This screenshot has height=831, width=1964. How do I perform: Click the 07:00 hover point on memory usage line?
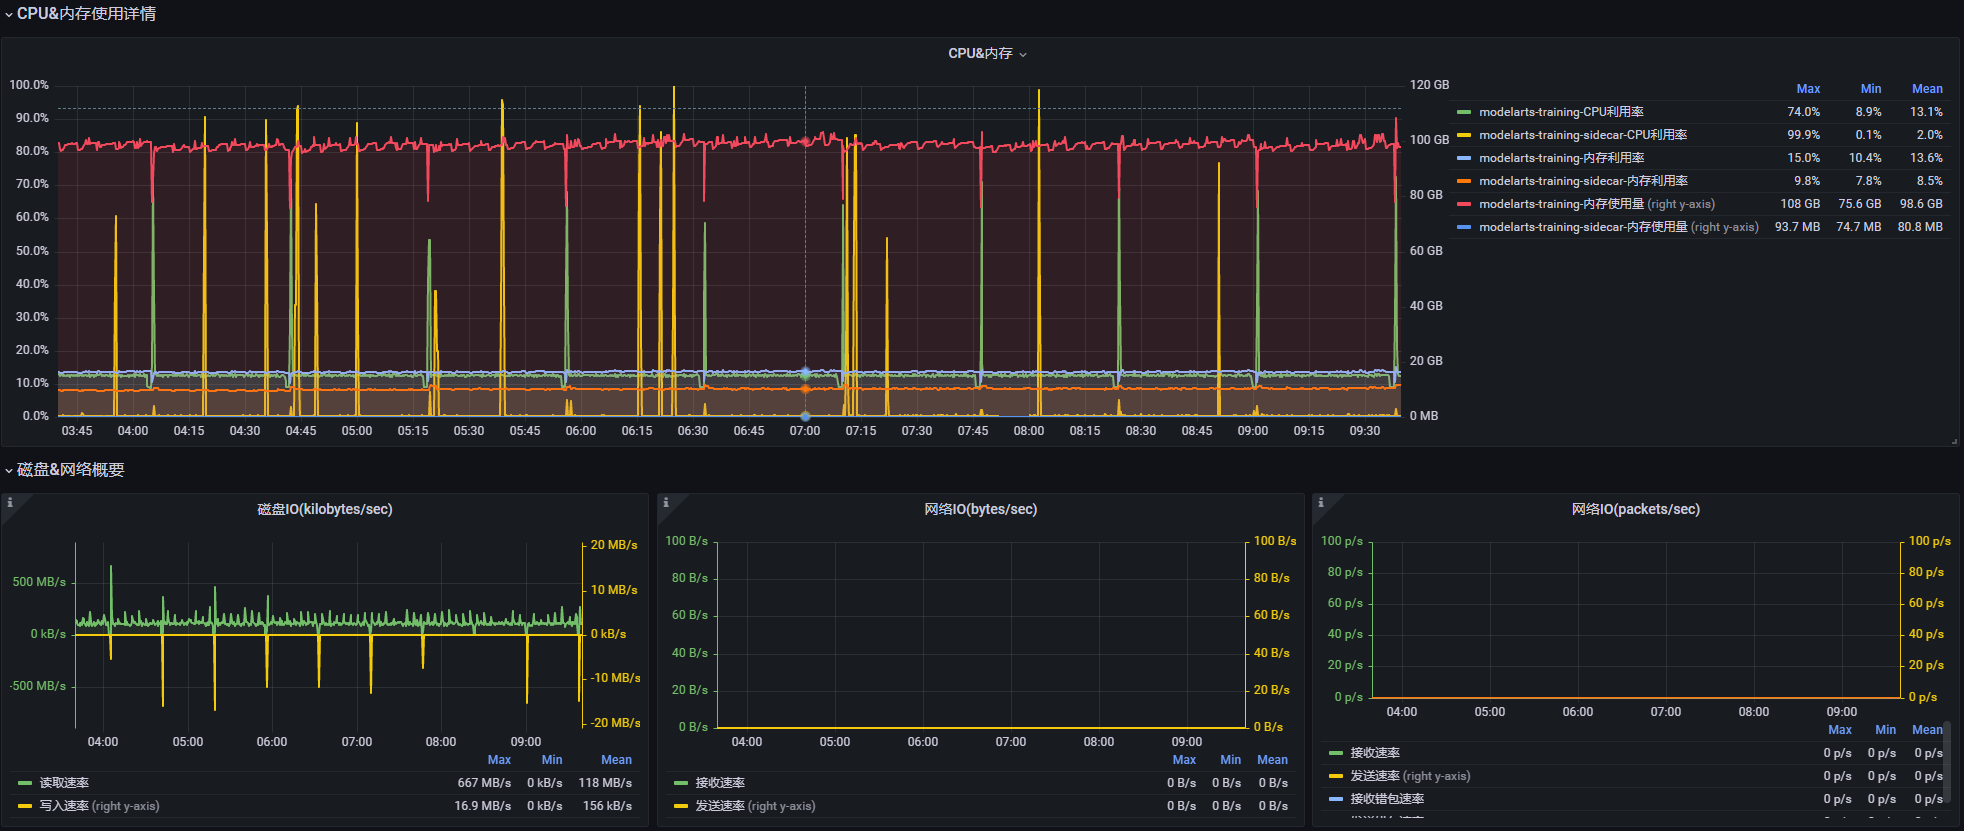(805, 142)
